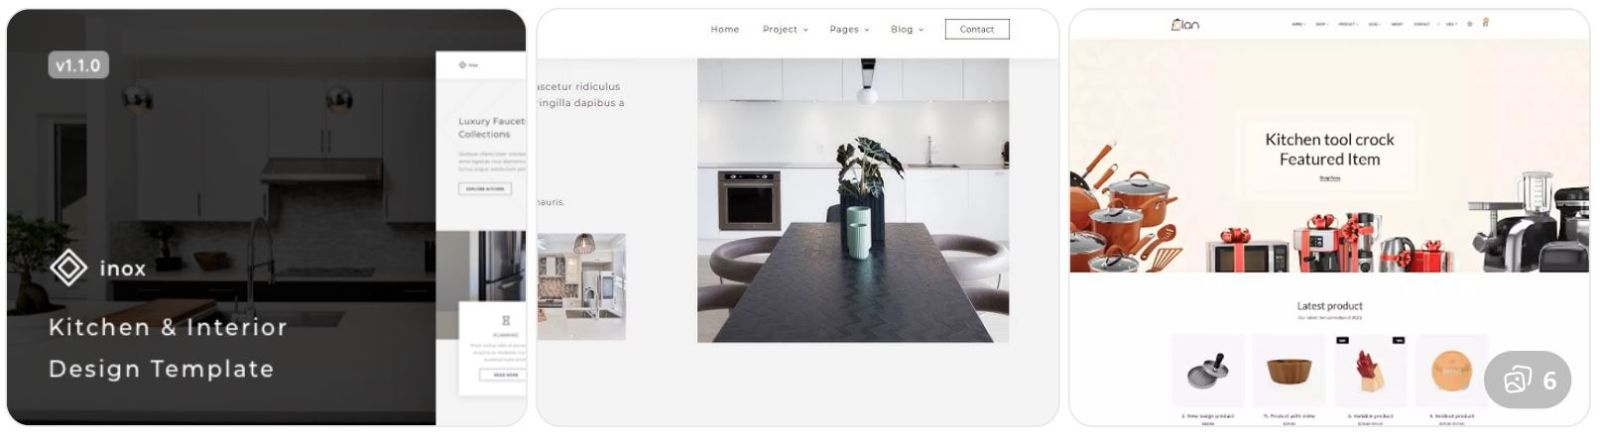Click the small inox logo in preview
The height and width of the screenshot is (440, 1600).
[x=468, y=65]
